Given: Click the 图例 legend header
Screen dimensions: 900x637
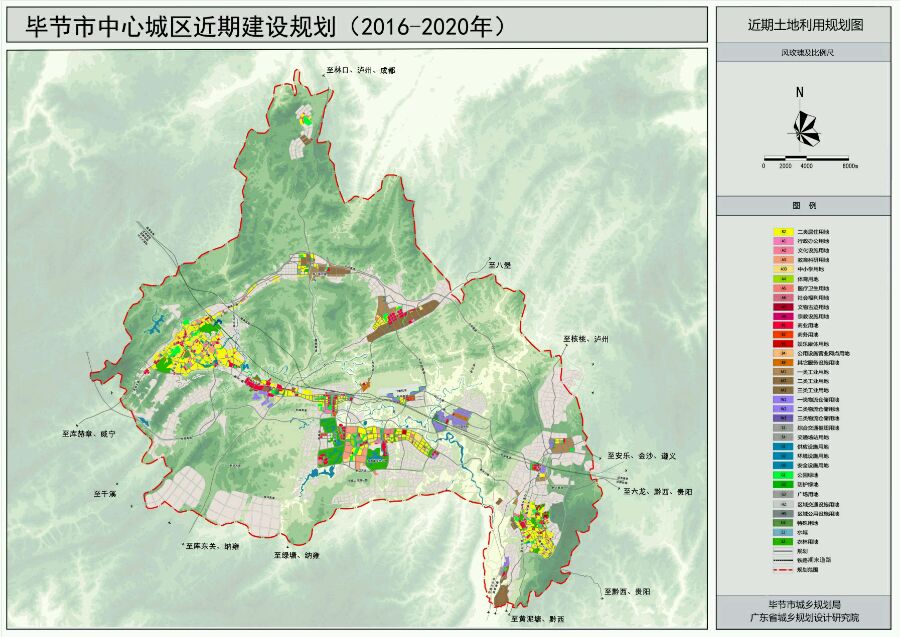Looking at the screenshot, I should tap(804, 205).
